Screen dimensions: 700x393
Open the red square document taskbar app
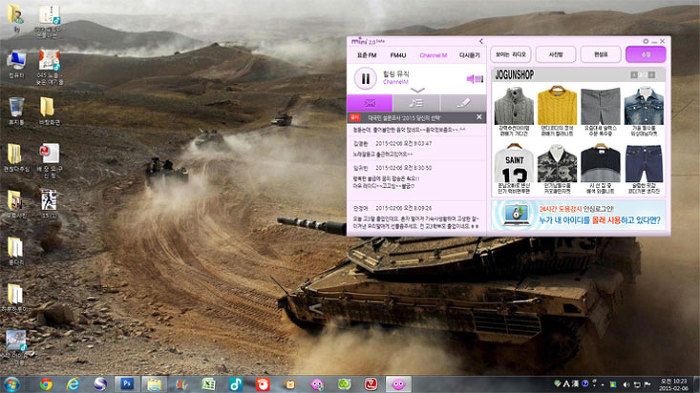[x=371, y=384]
